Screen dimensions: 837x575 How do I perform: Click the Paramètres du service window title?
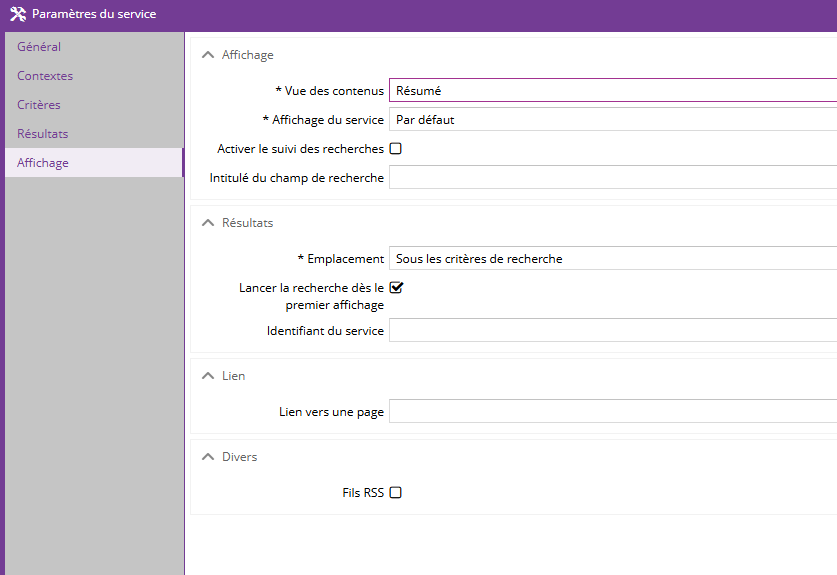click(94, 15)
